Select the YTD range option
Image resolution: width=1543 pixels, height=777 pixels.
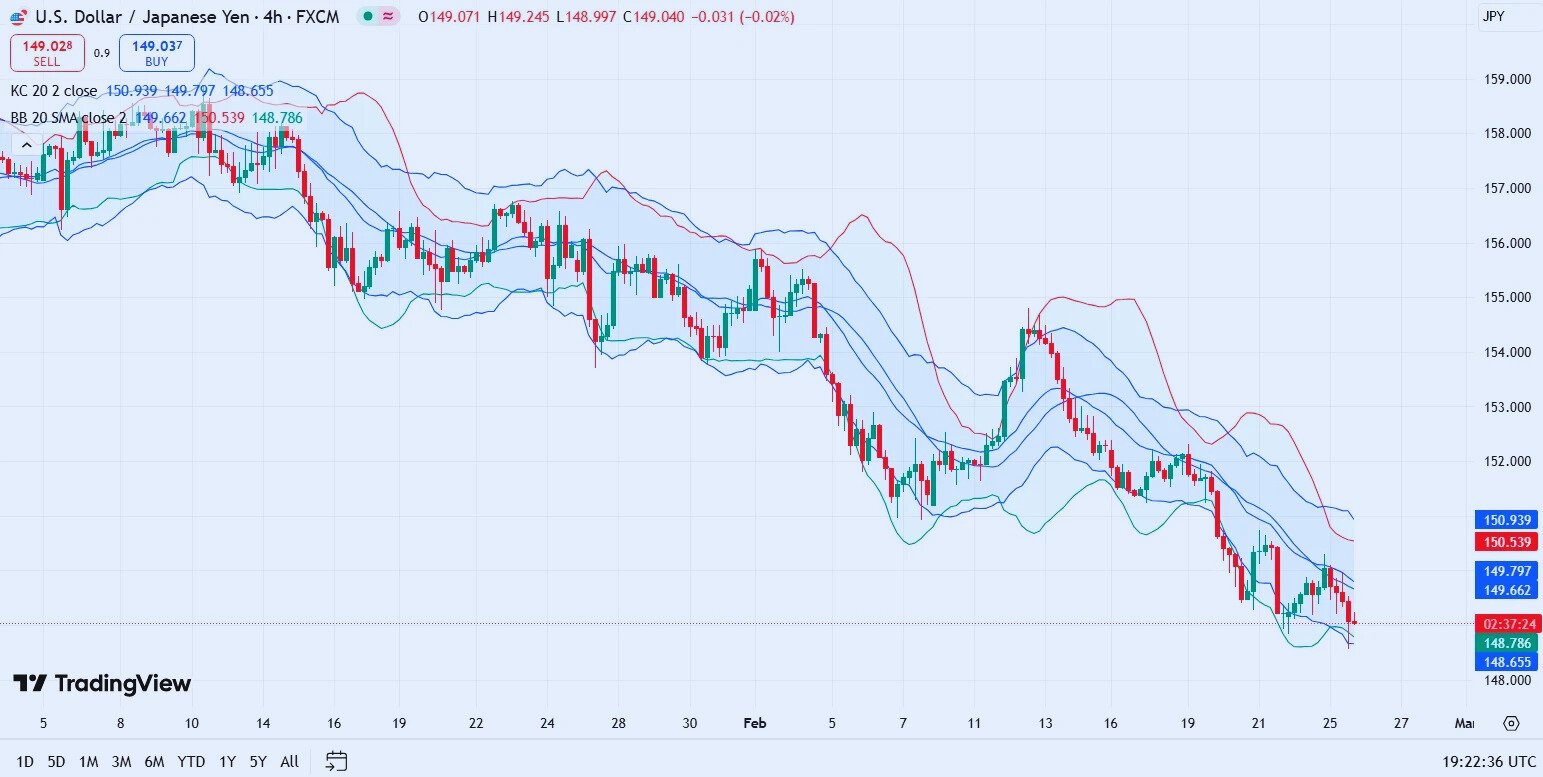(x=191, y=761)
